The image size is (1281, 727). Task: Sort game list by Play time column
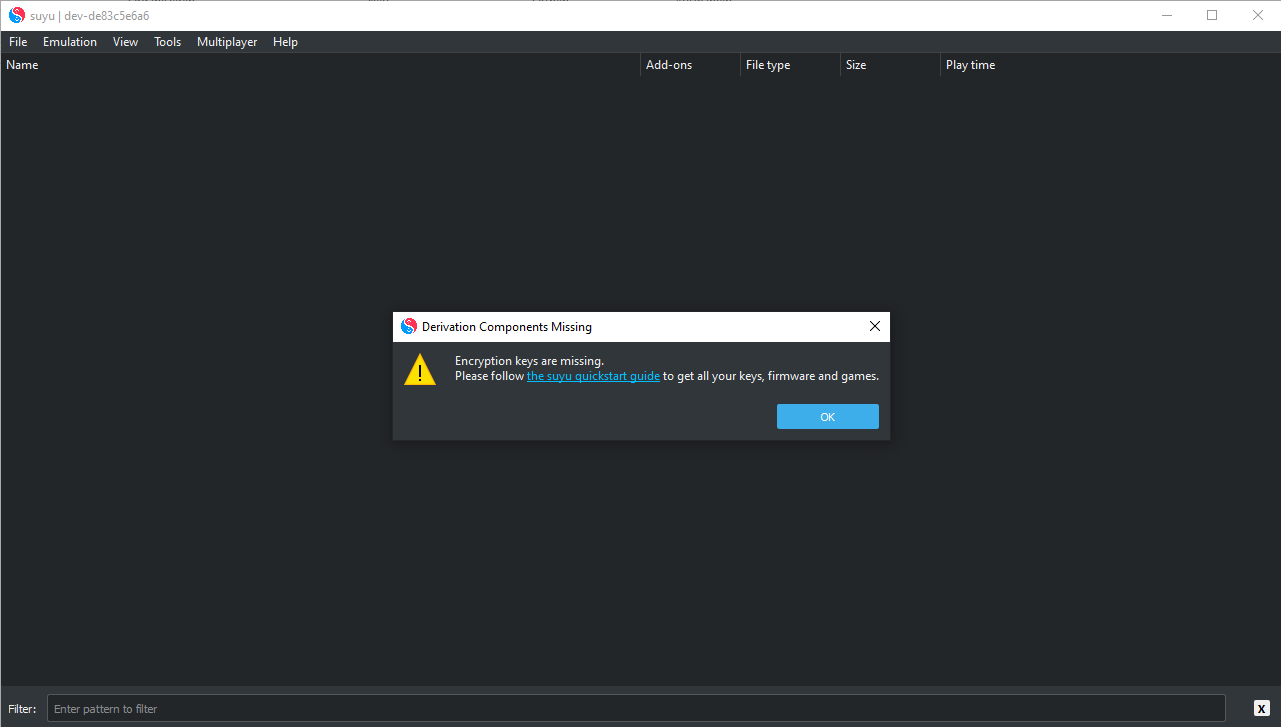pos(991,65)
